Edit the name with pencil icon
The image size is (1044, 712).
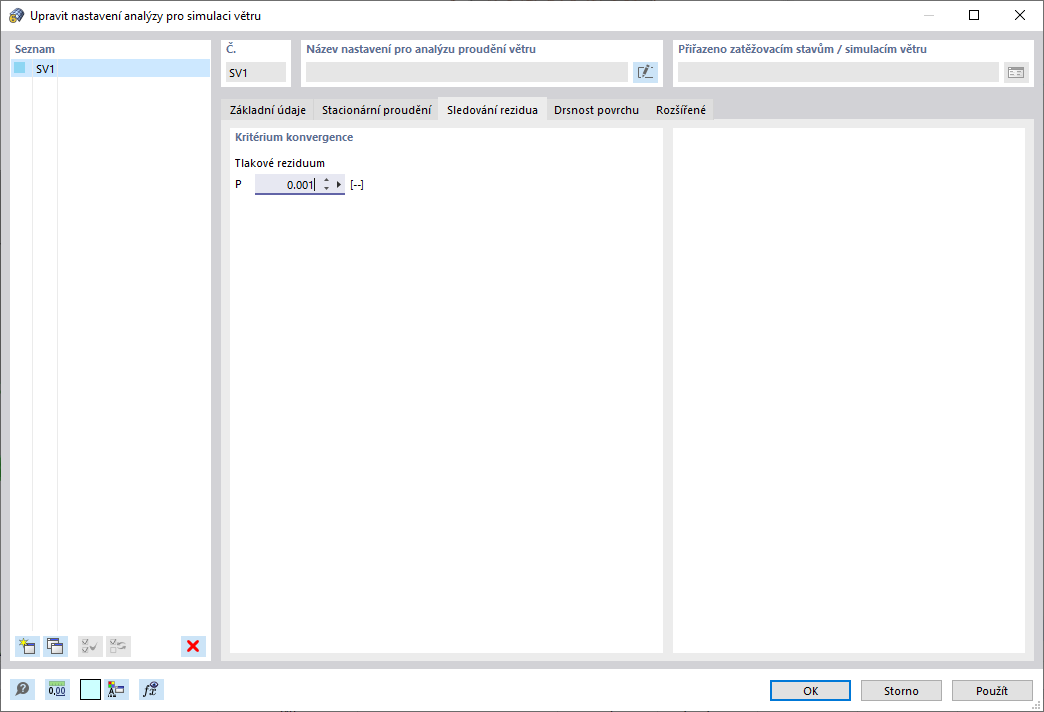pos(645,72)
